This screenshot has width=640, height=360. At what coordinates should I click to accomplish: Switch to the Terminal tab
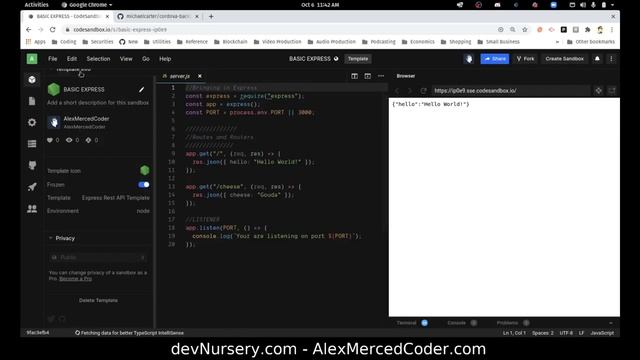[x=411, y=323]
